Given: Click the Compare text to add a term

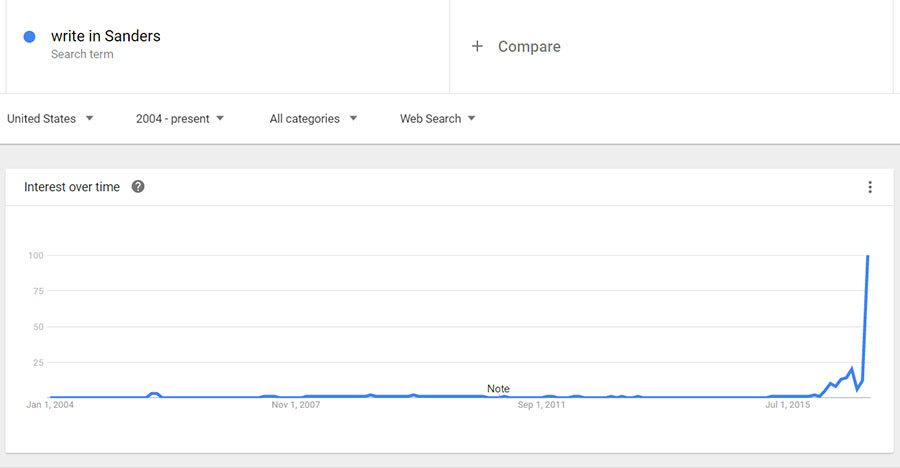Looking at the screenshot, I should point(529,46).
